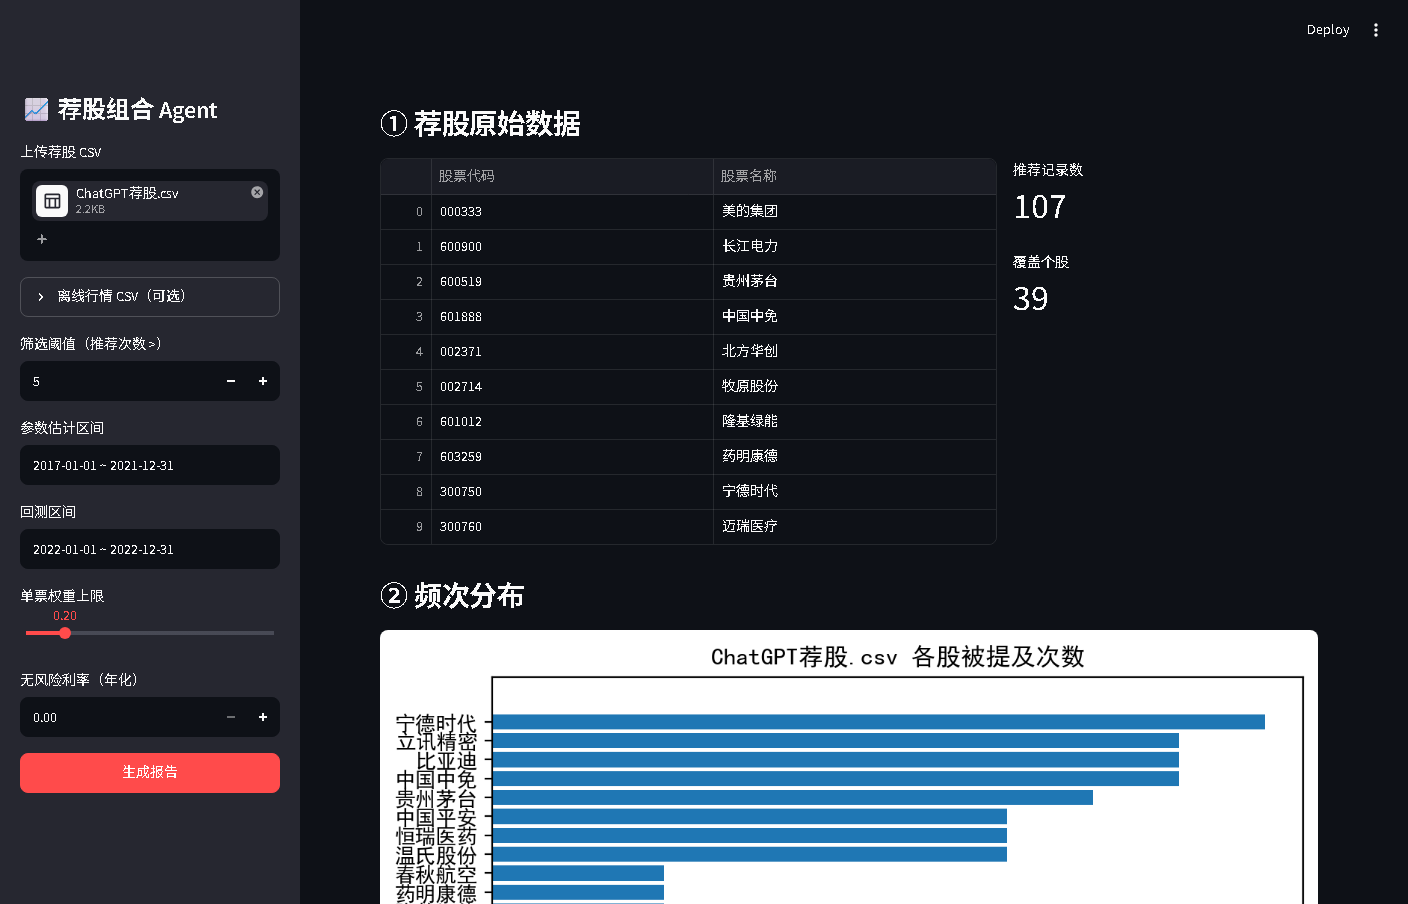Select the cell 300750
This screenshot has height=904, width=1408.
[572, 492]
